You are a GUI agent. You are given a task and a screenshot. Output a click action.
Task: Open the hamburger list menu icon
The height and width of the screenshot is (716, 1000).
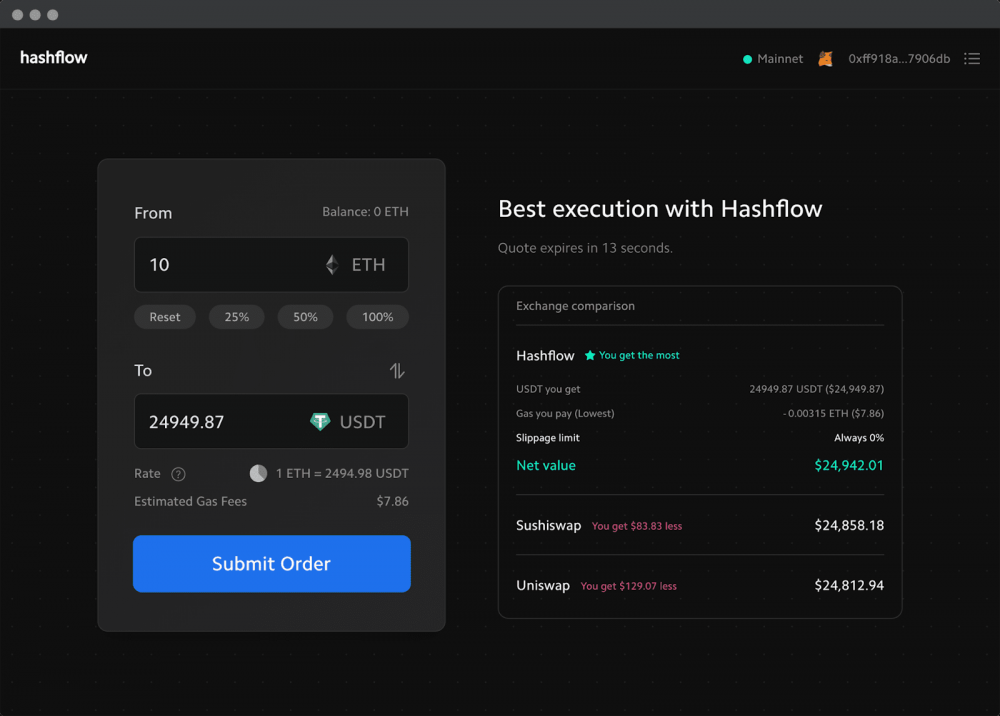point(972,58)
